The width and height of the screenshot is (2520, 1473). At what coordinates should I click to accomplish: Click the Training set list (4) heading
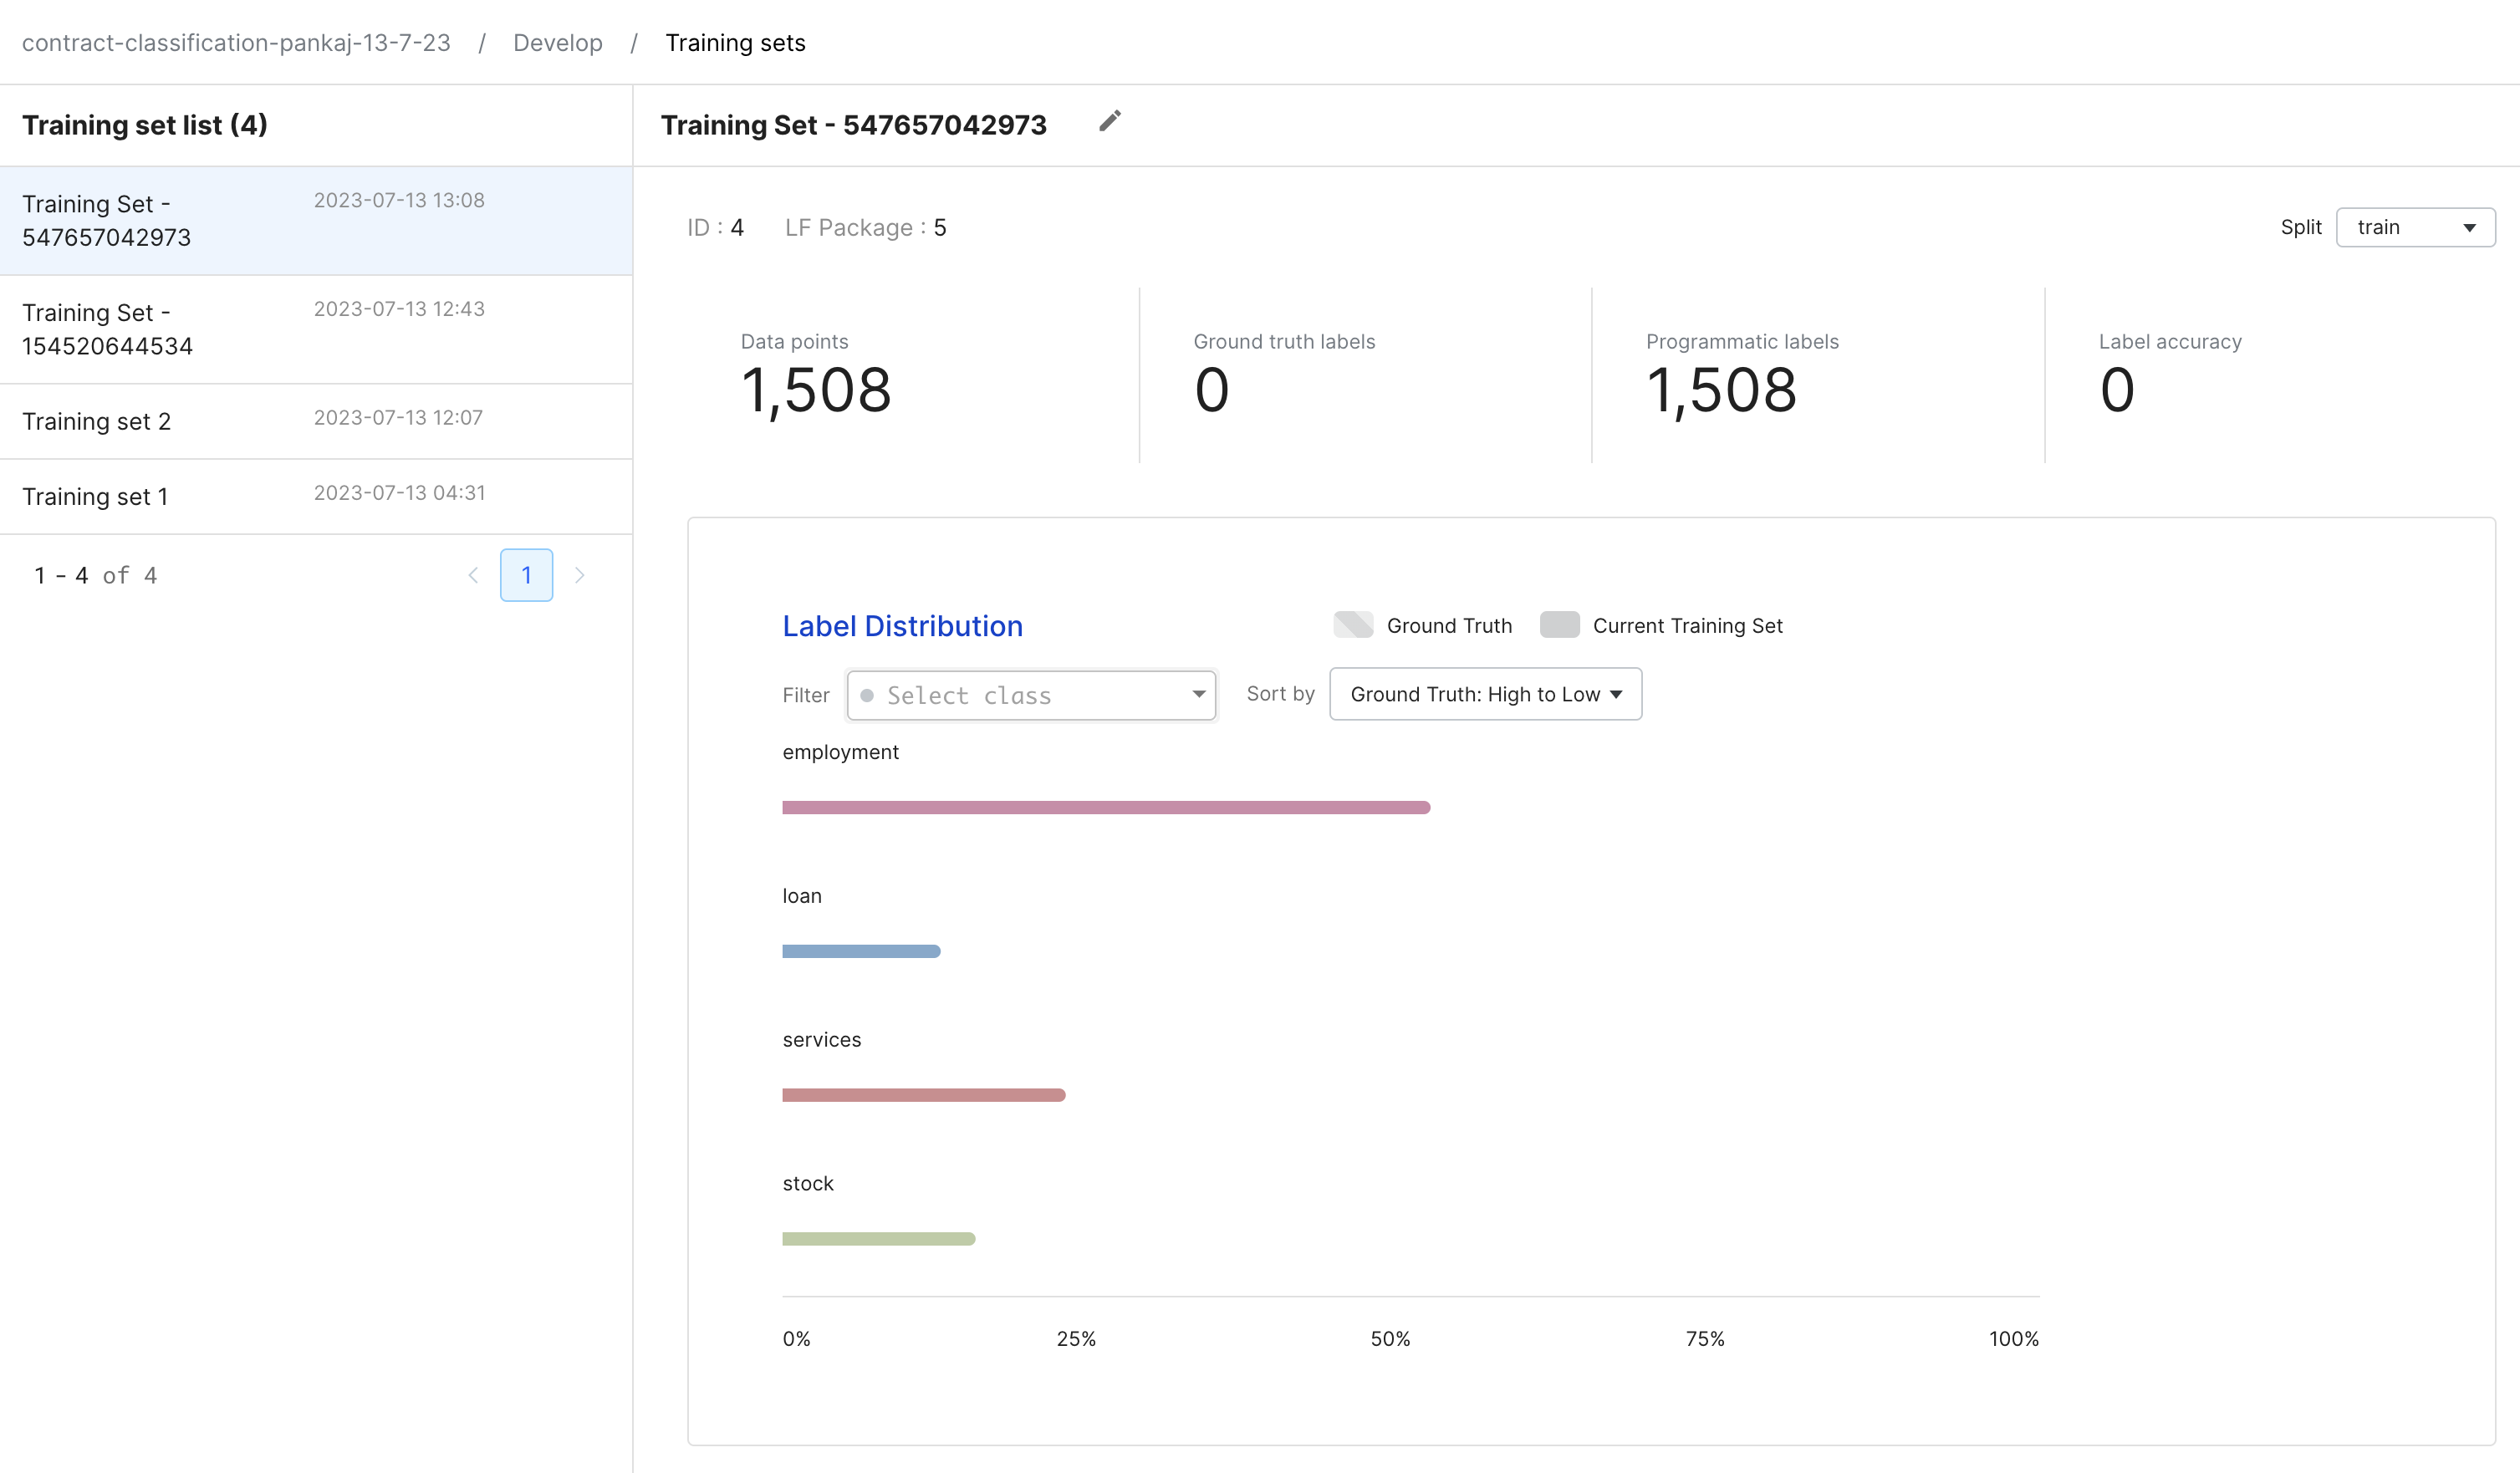click(145, 125)
